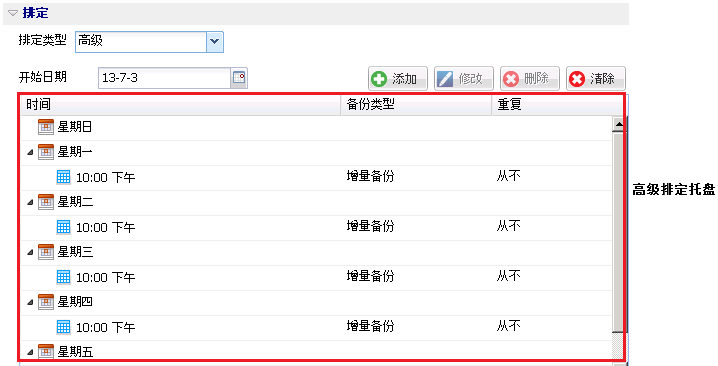The image size is (718, 366).
Task: Click the 开始日期 date field
Action: point(164,78)
